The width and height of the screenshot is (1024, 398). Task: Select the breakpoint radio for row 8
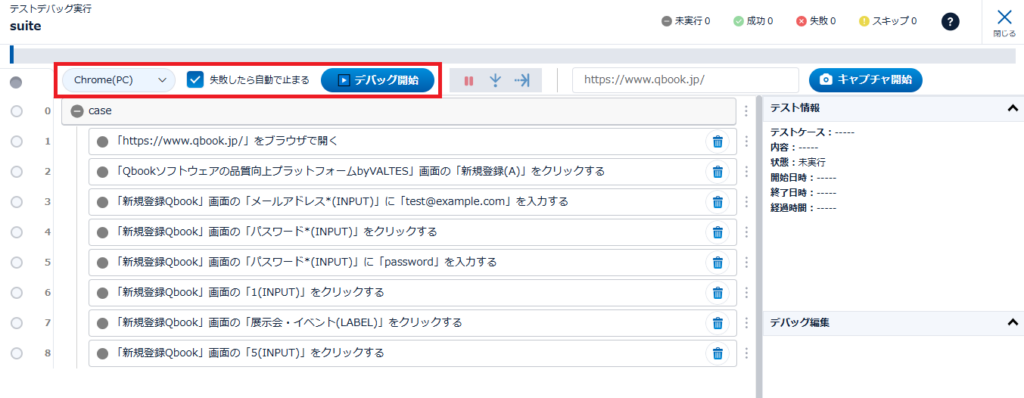click(16, 353)
